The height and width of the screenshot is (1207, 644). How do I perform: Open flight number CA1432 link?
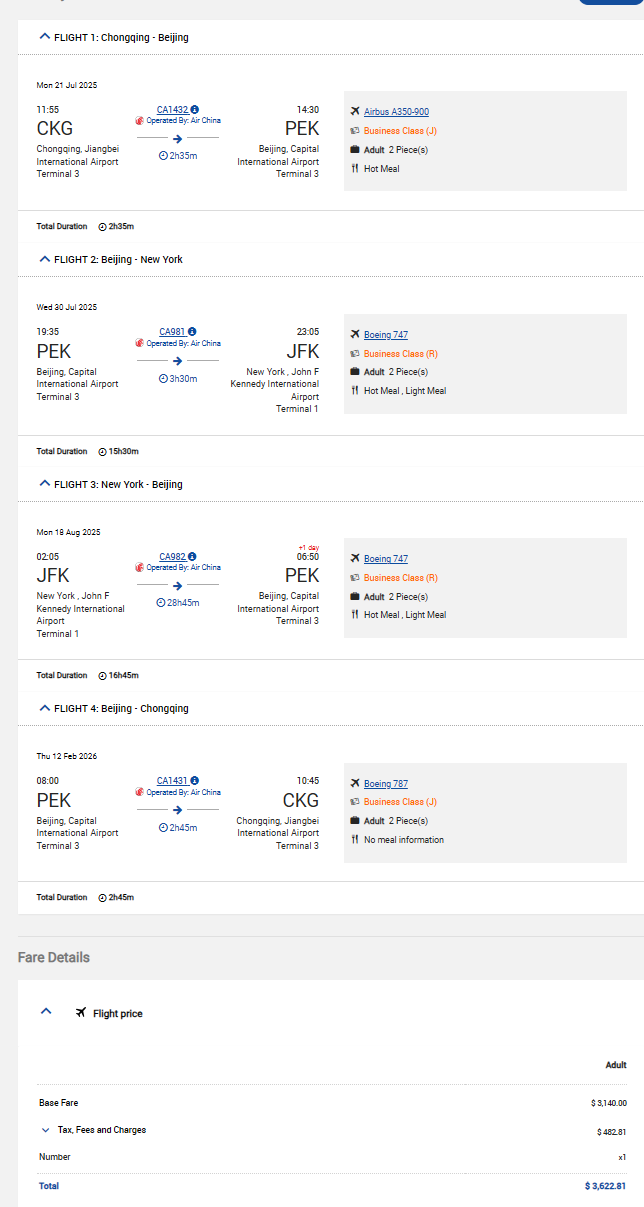[x=172, y=110]
